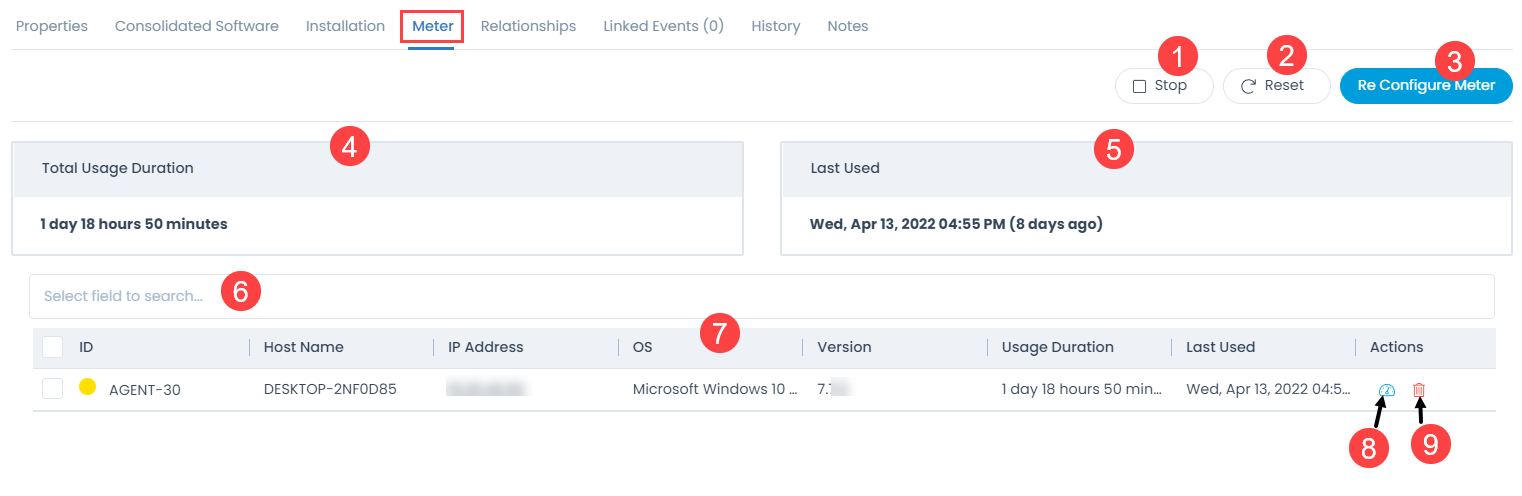Image resolution: width=1522 pixels, height=496 pixels.
Task: Sort by the Usage Duration column header
Action: [1057, 347]
